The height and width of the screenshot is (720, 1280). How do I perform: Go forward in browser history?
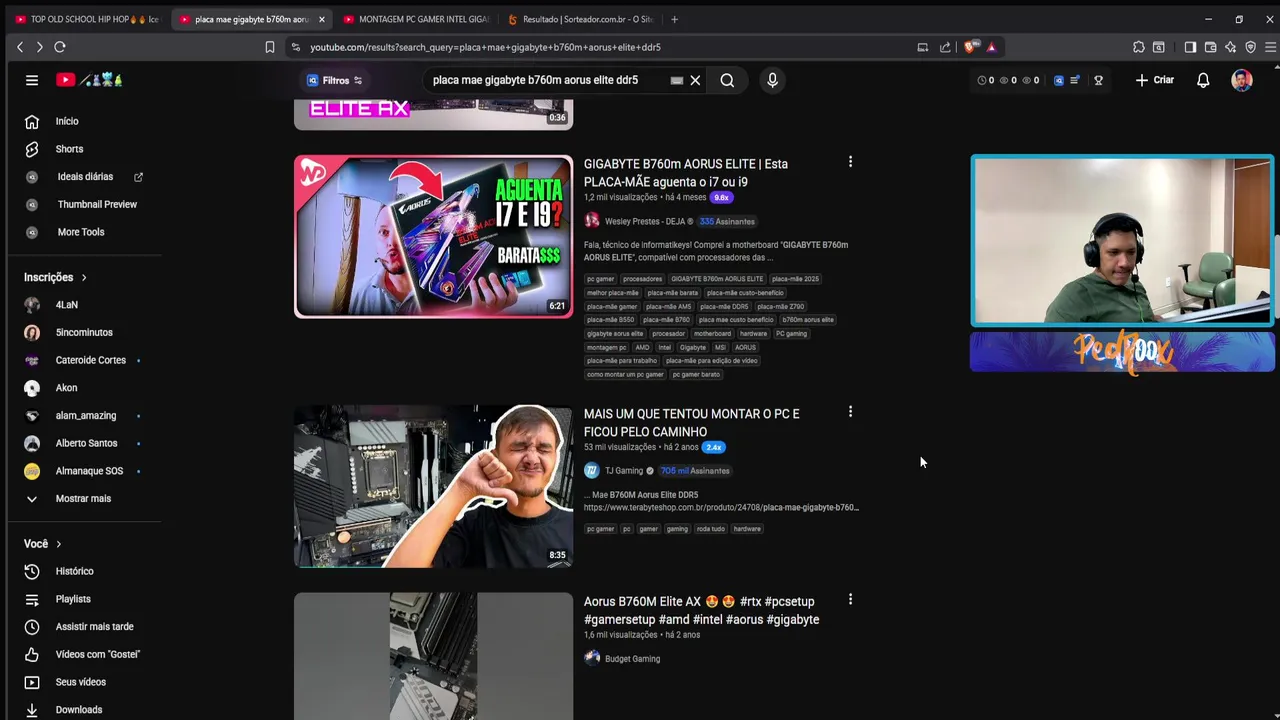[x=39, y=47]
